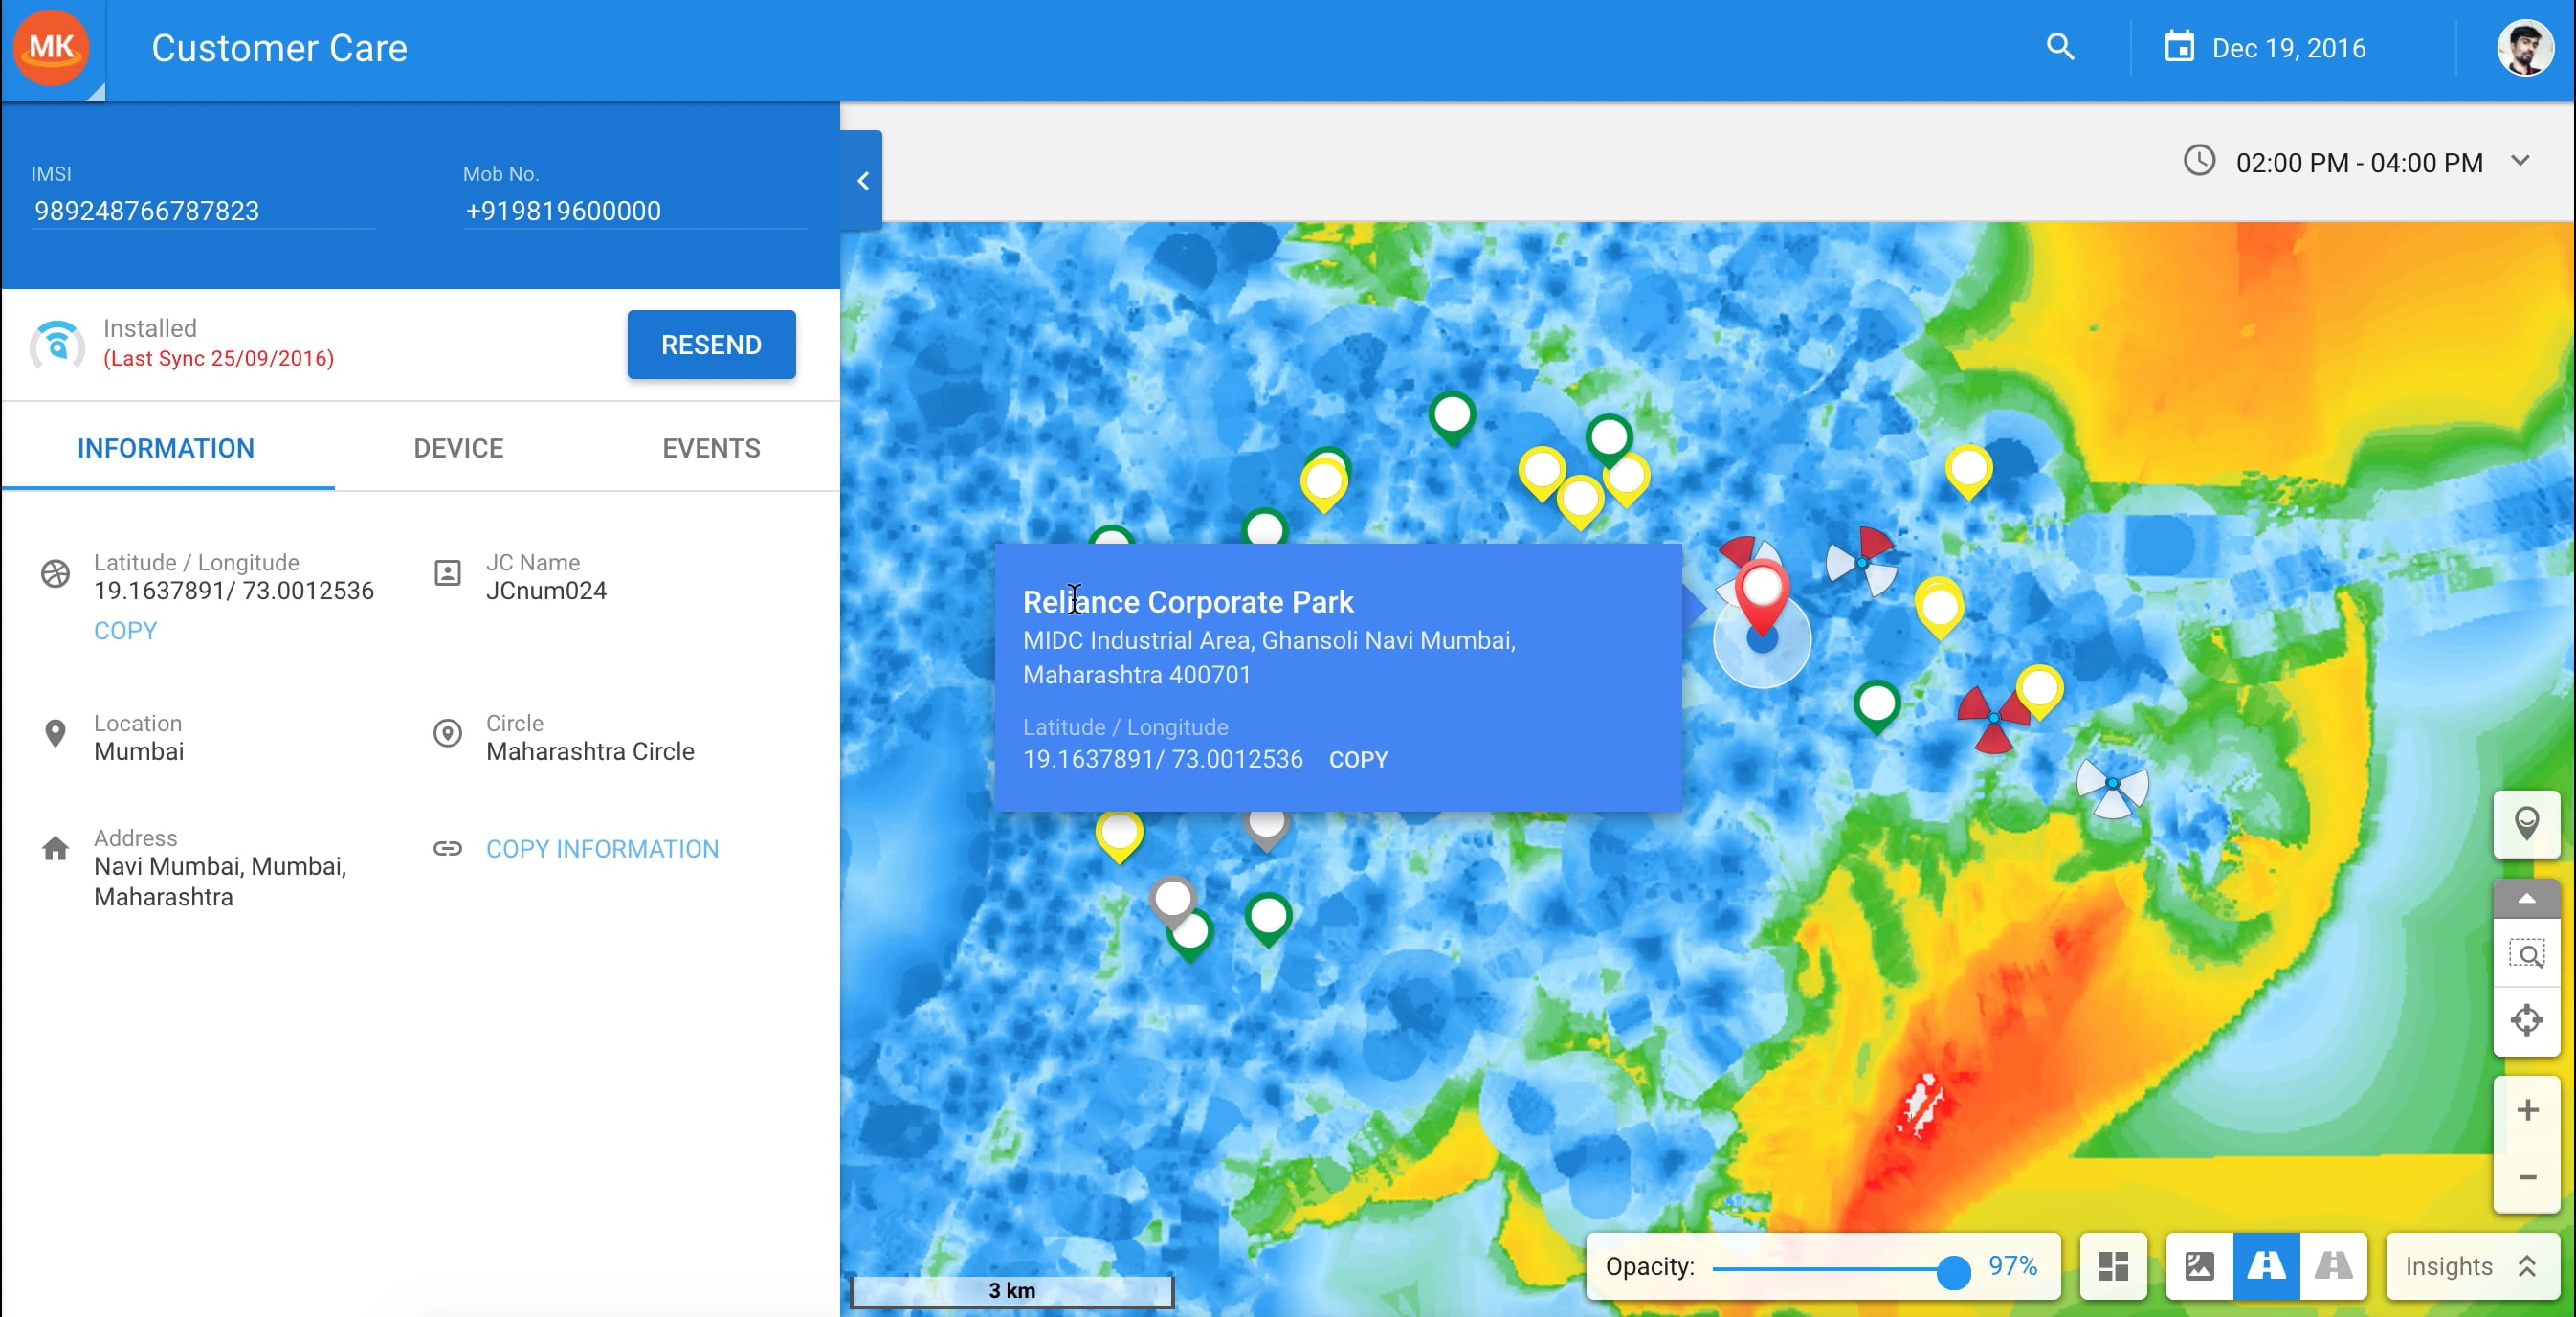Open the user profile avatar
This screenshot has width=2576, height=1317.
(x=2524, y=48)
